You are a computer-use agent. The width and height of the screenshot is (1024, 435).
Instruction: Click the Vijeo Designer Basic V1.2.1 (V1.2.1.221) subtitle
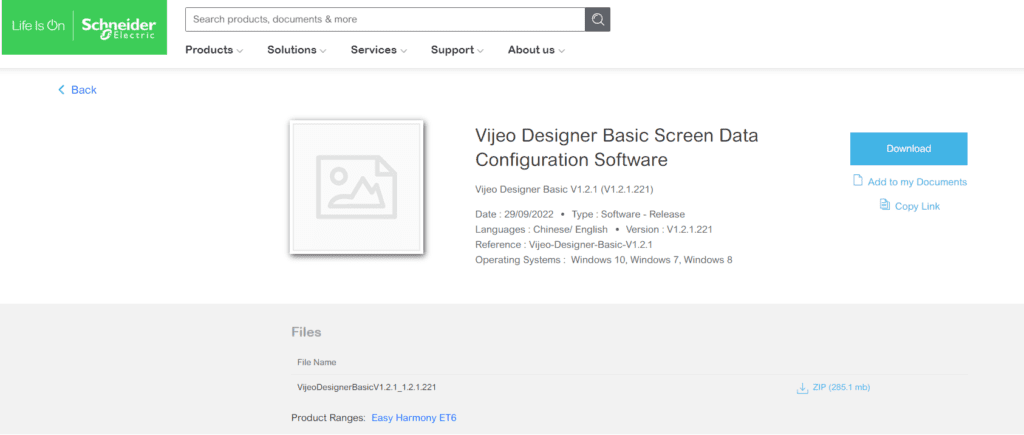pyautogui.click(x=564, y=190)
